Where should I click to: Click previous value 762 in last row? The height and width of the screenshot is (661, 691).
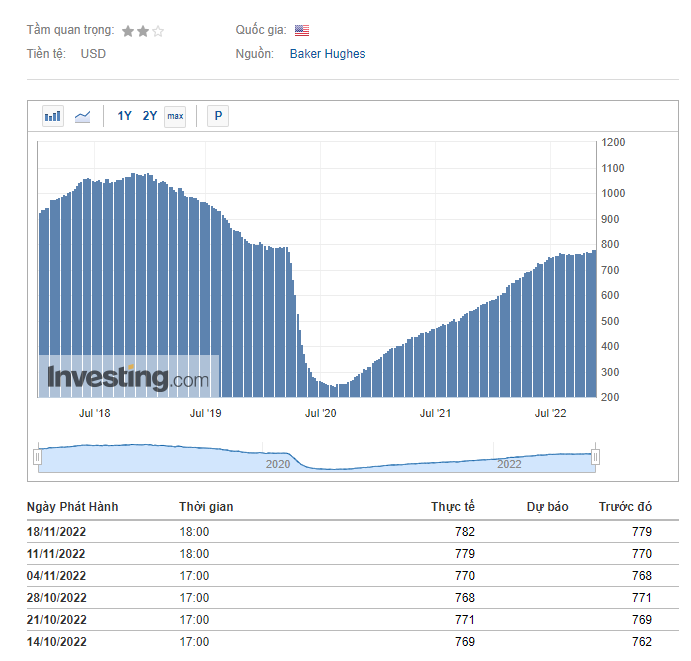[642, 642]
